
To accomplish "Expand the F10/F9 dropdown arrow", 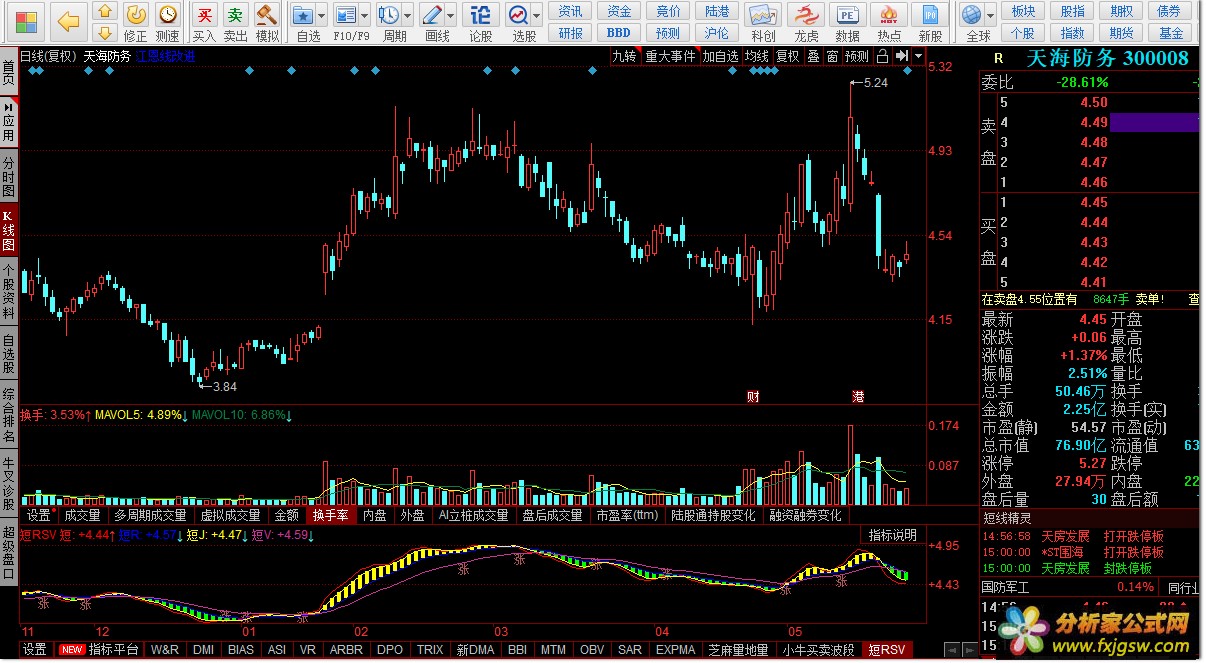I will click(364, 16).
